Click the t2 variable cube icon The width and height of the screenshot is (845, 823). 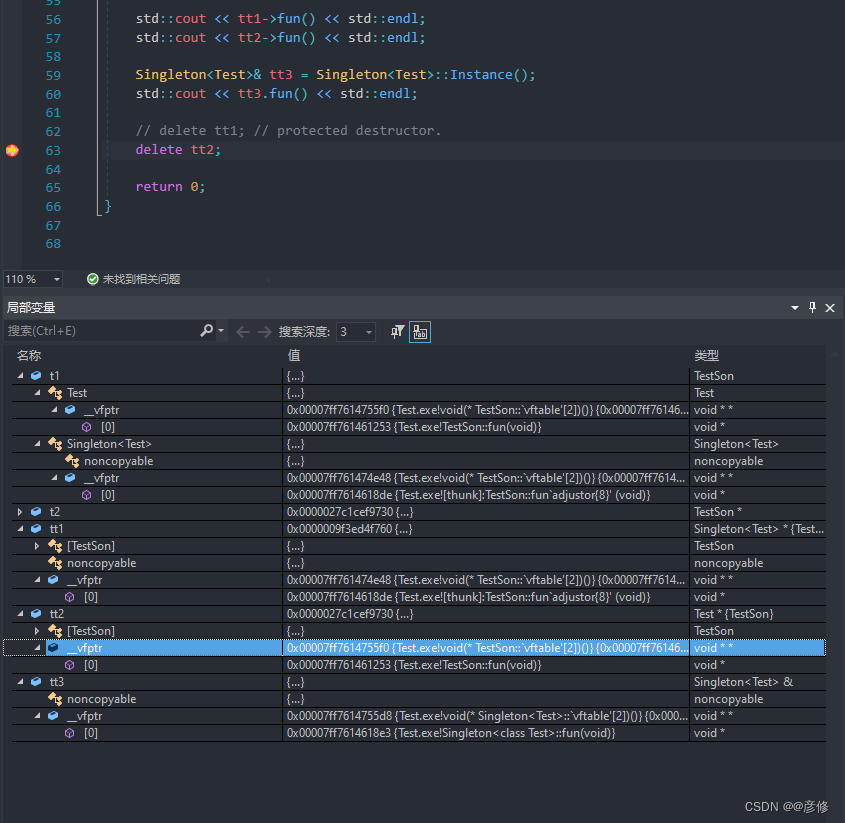coord(36,511)
